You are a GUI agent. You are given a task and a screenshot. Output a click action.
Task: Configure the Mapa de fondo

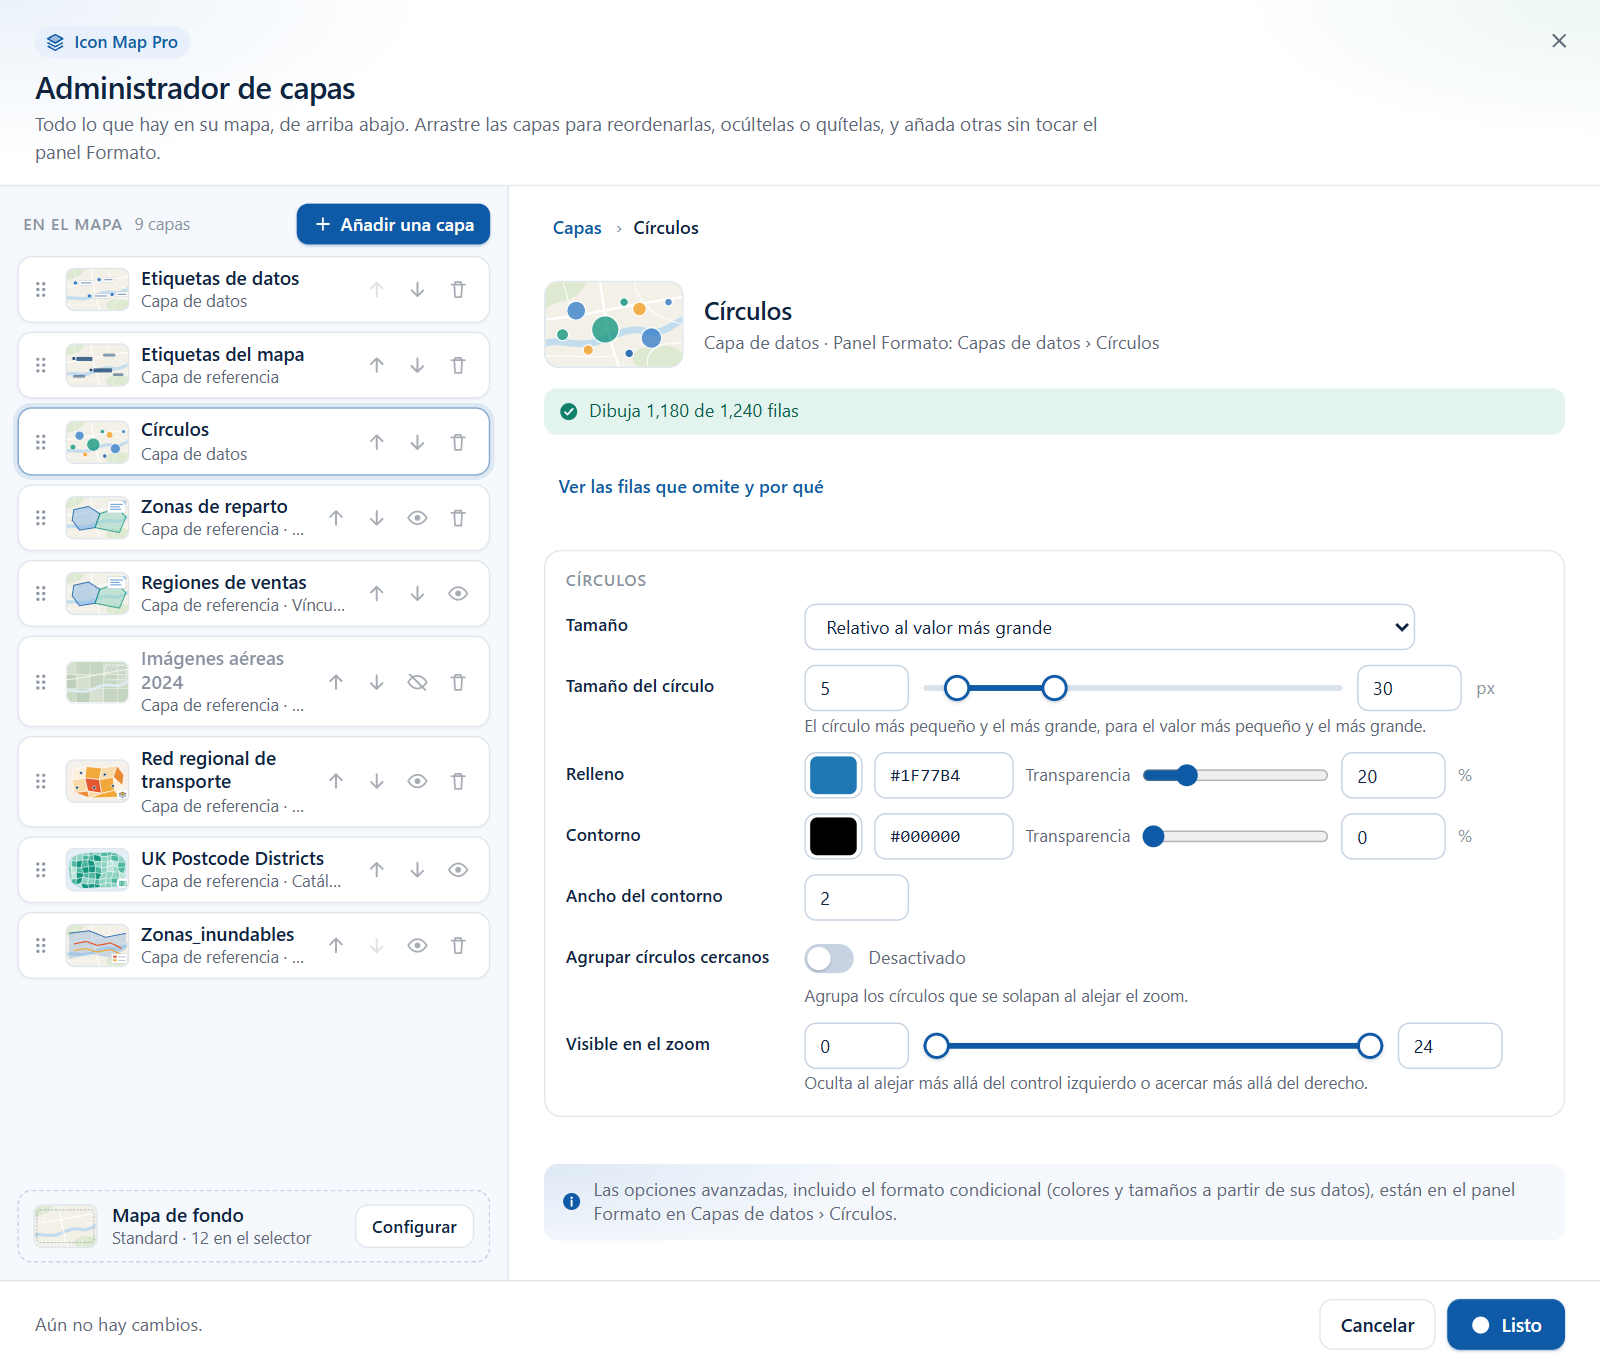click(x=414, y=1227)
